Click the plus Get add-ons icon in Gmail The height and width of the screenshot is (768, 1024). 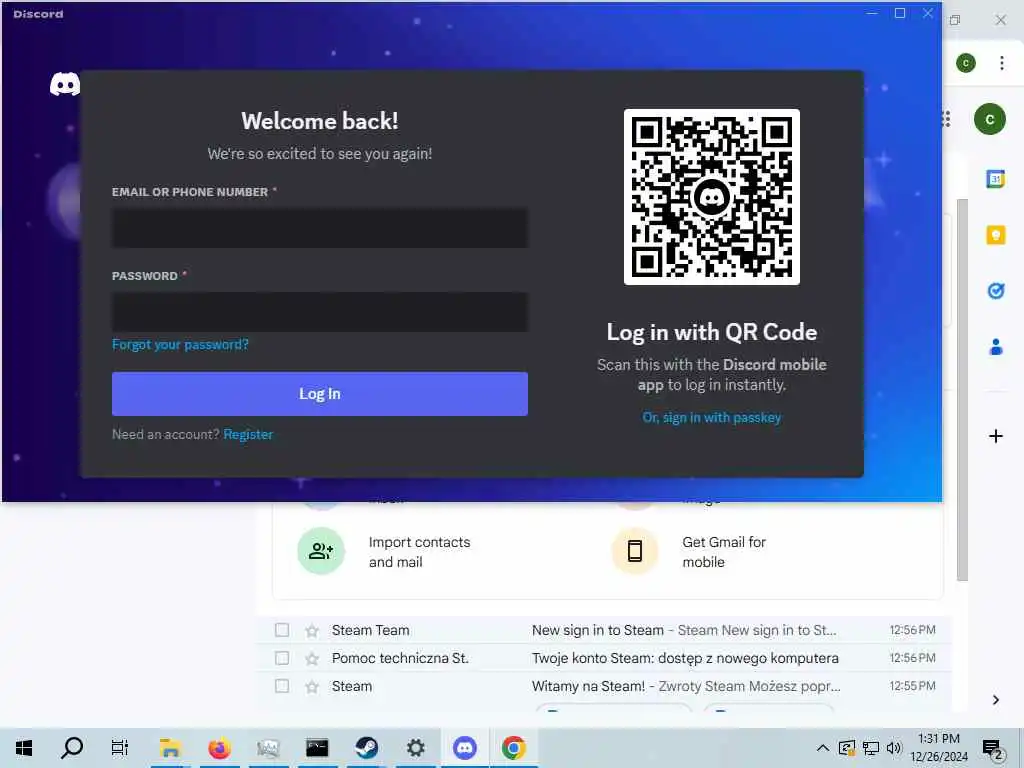(x=995, y=436)
